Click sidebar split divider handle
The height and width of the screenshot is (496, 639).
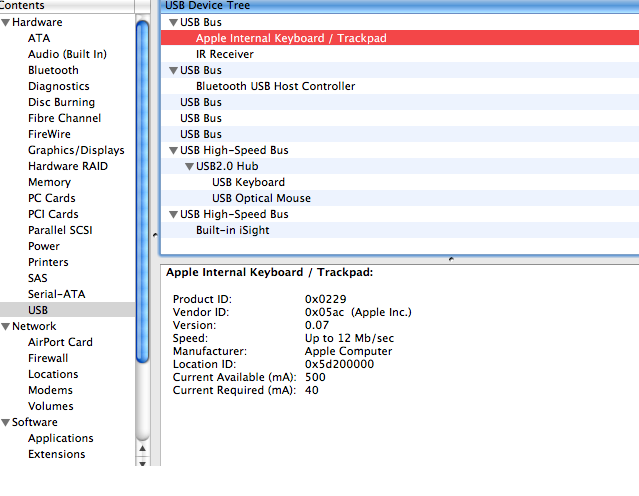coord(155,235)
